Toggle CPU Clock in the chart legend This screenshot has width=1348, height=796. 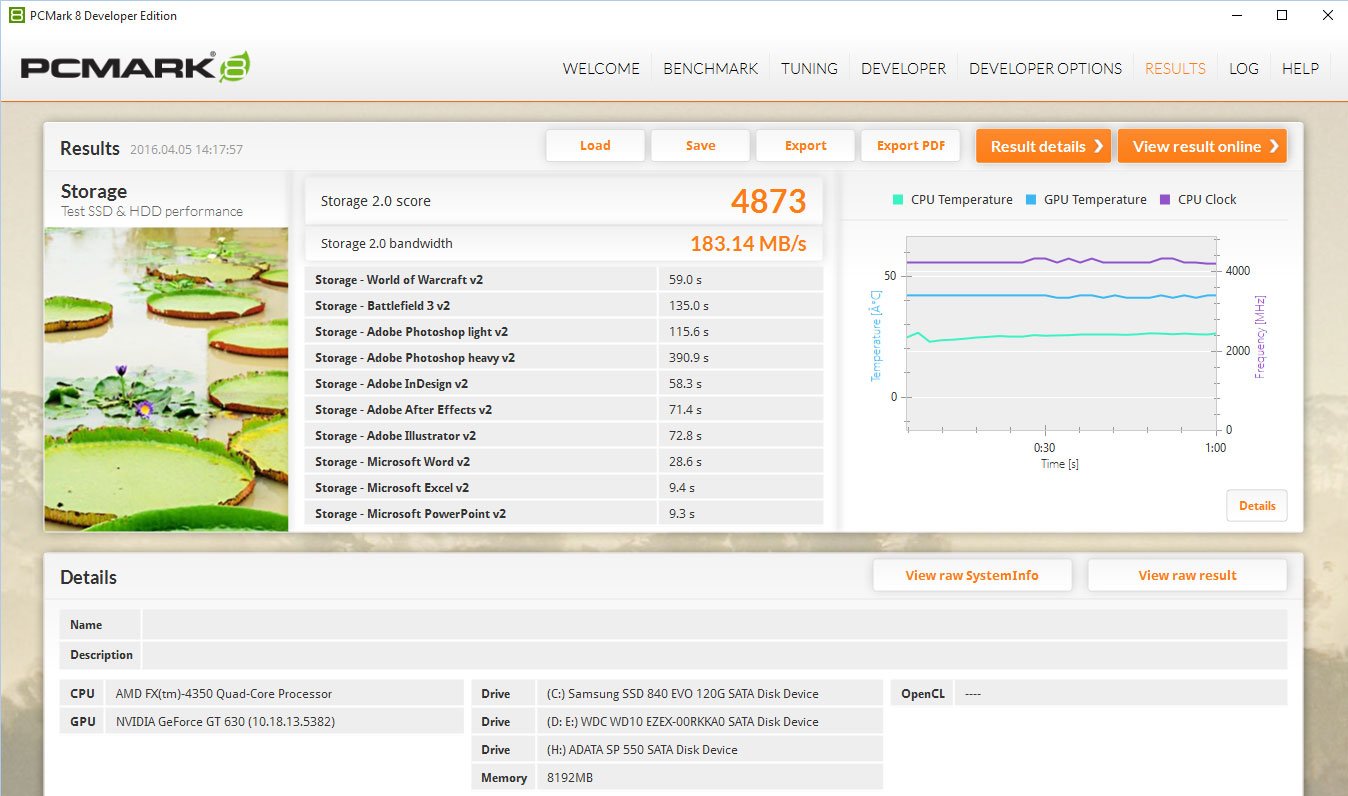coord(1198,199)
